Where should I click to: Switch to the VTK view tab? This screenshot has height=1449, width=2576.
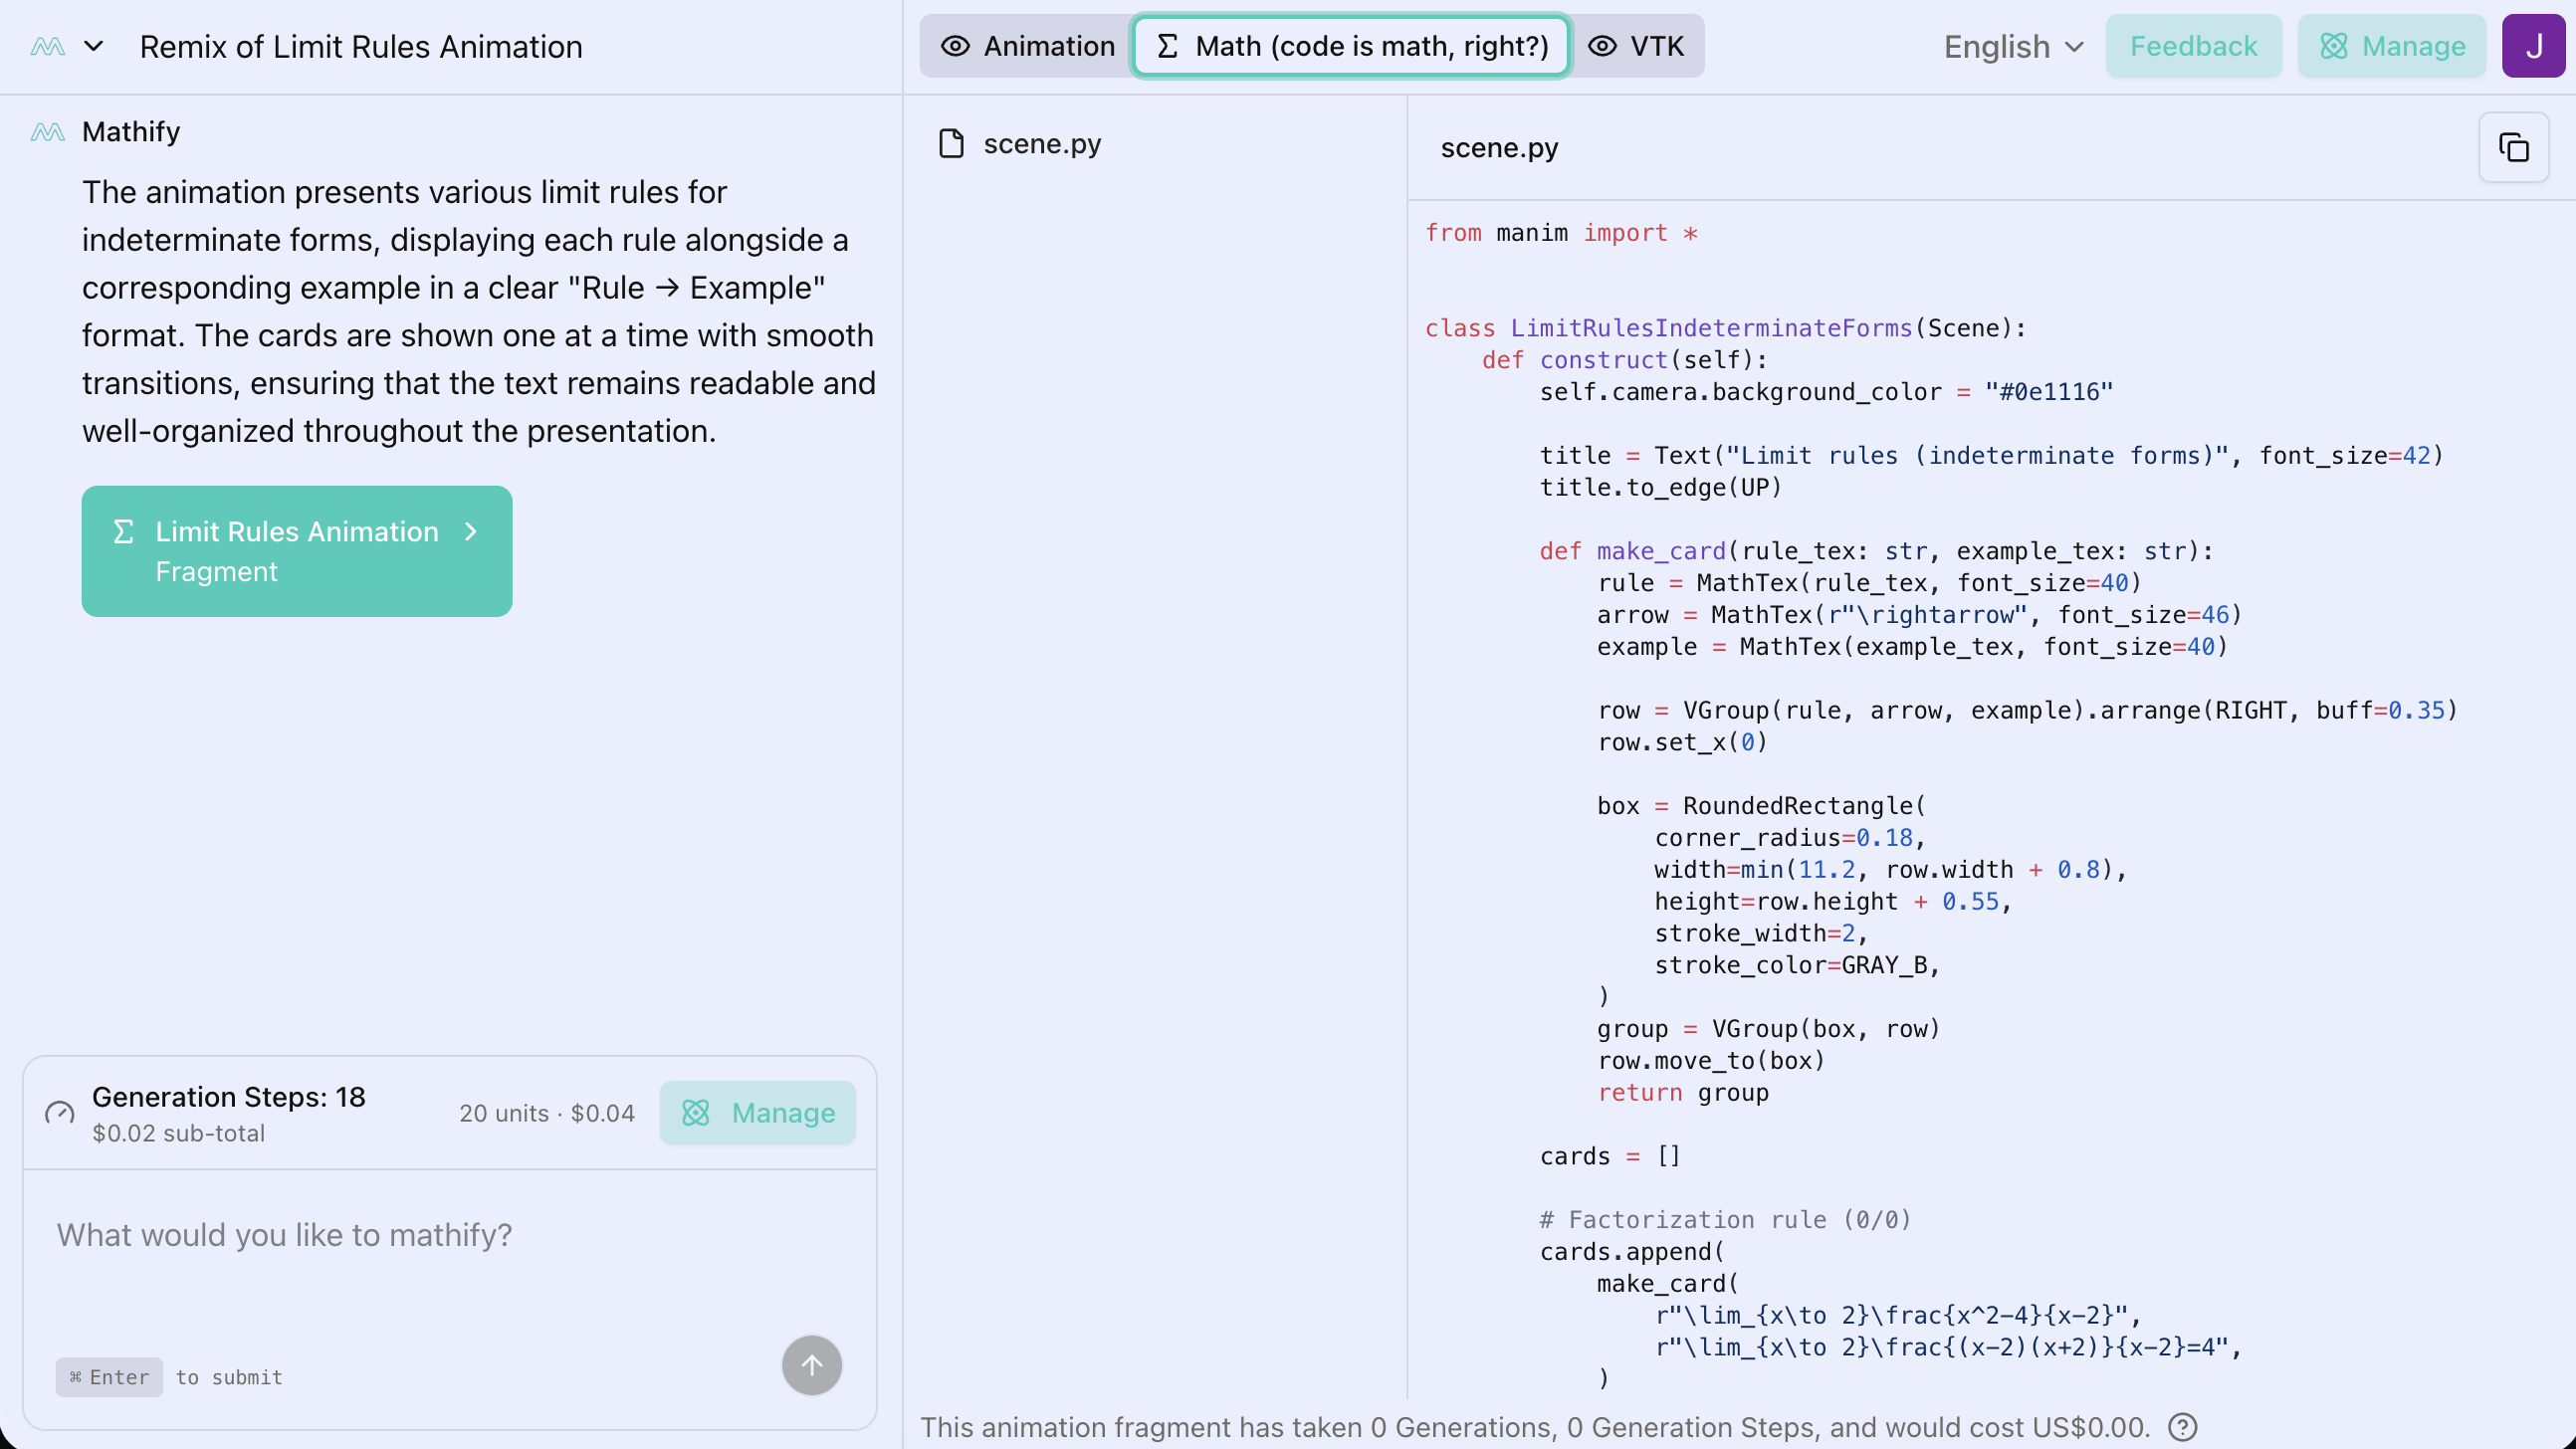click(x=1636, y=46)
